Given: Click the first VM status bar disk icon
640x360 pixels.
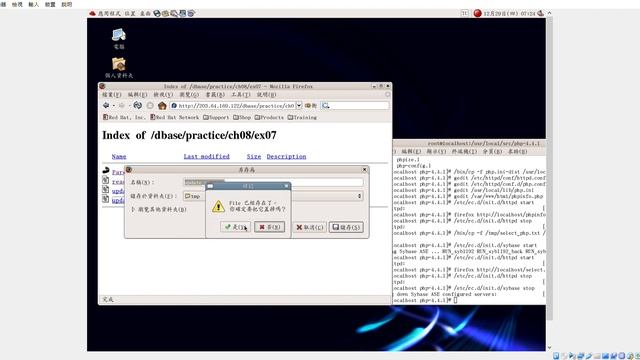Looking at the screenshot, I should pyautogui.click(x=556, y=356).
